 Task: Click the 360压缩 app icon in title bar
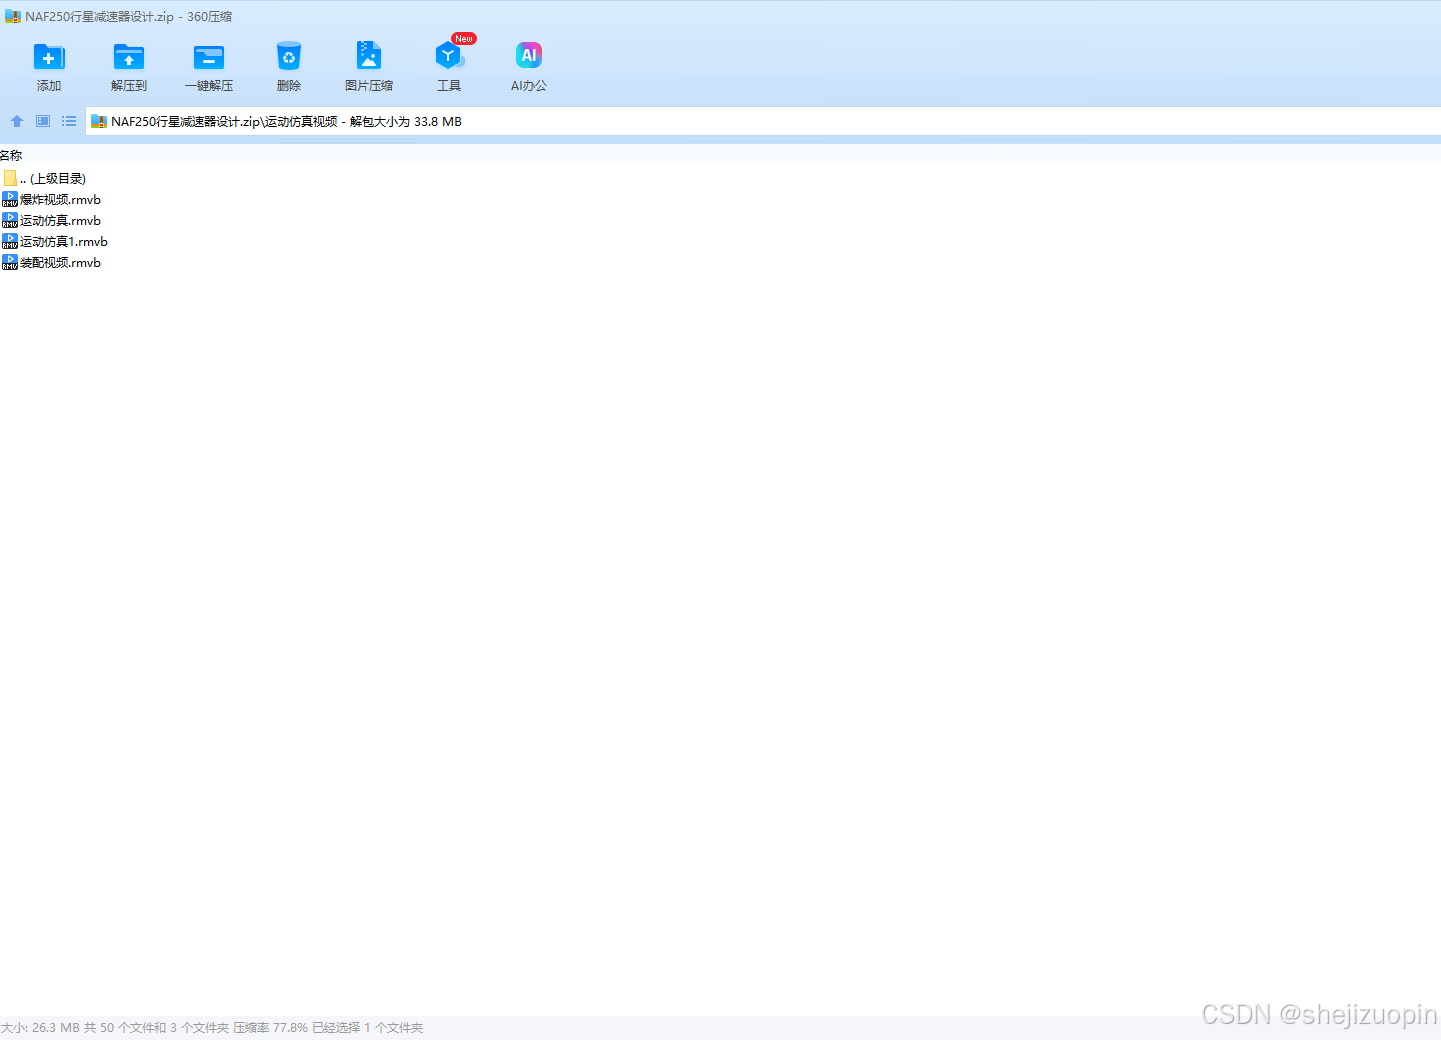(13, 16)
